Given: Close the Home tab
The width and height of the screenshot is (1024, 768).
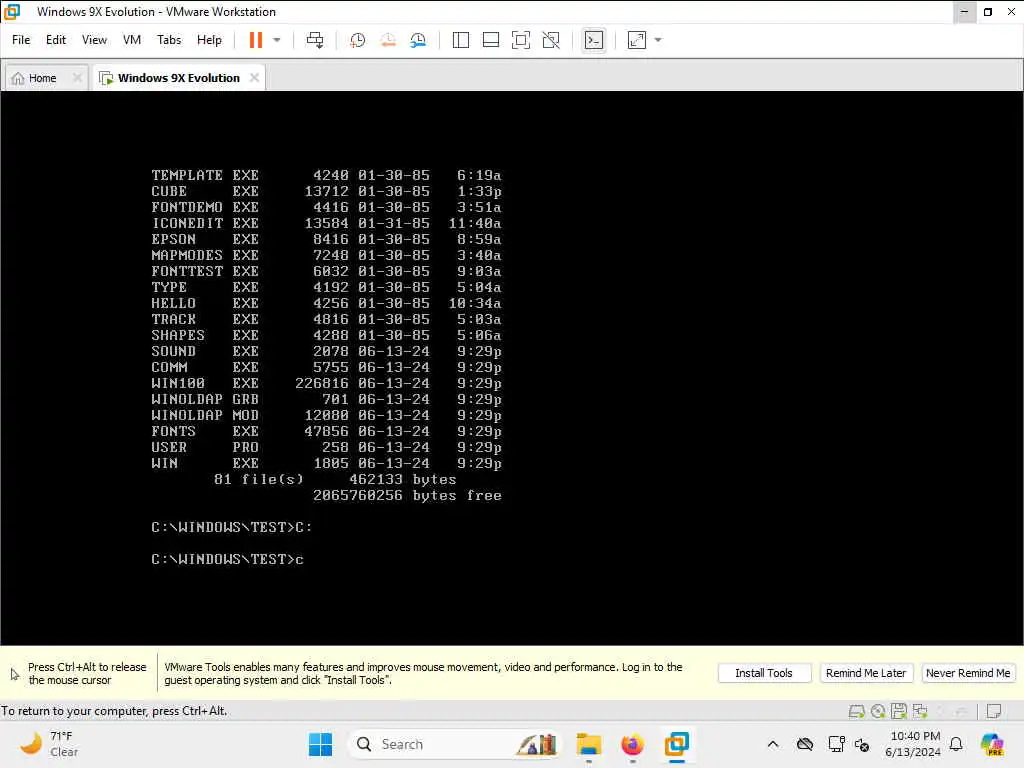Looking at the screenshot, I should point(77,78).
